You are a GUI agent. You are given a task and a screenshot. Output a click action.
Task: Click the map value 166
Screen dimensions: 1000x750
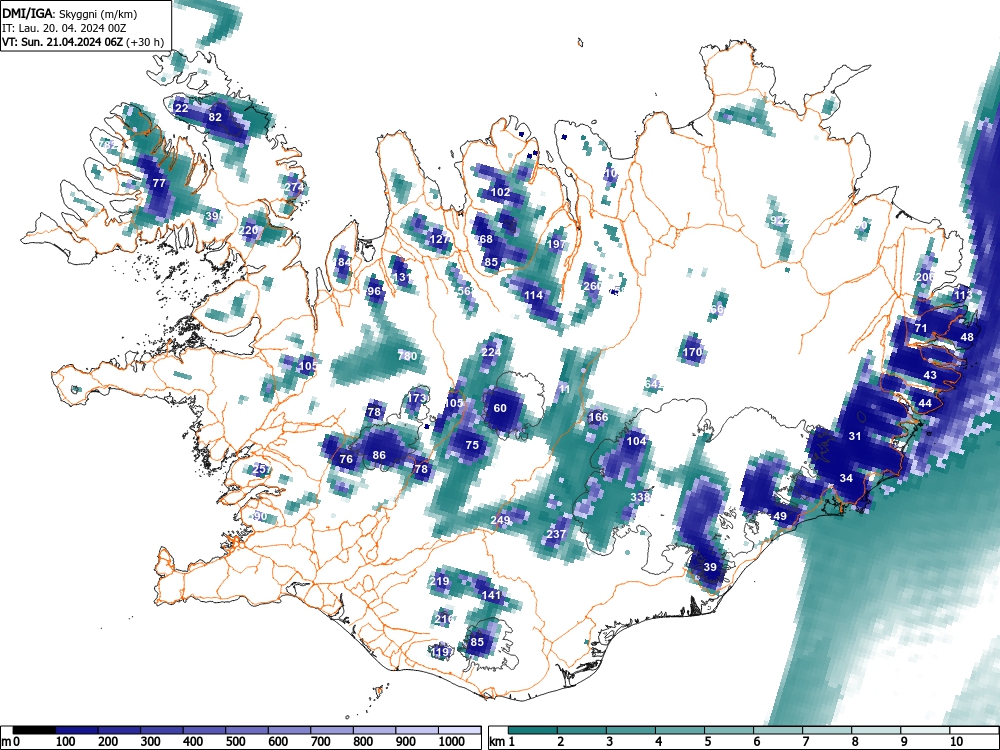pos(598,417)
